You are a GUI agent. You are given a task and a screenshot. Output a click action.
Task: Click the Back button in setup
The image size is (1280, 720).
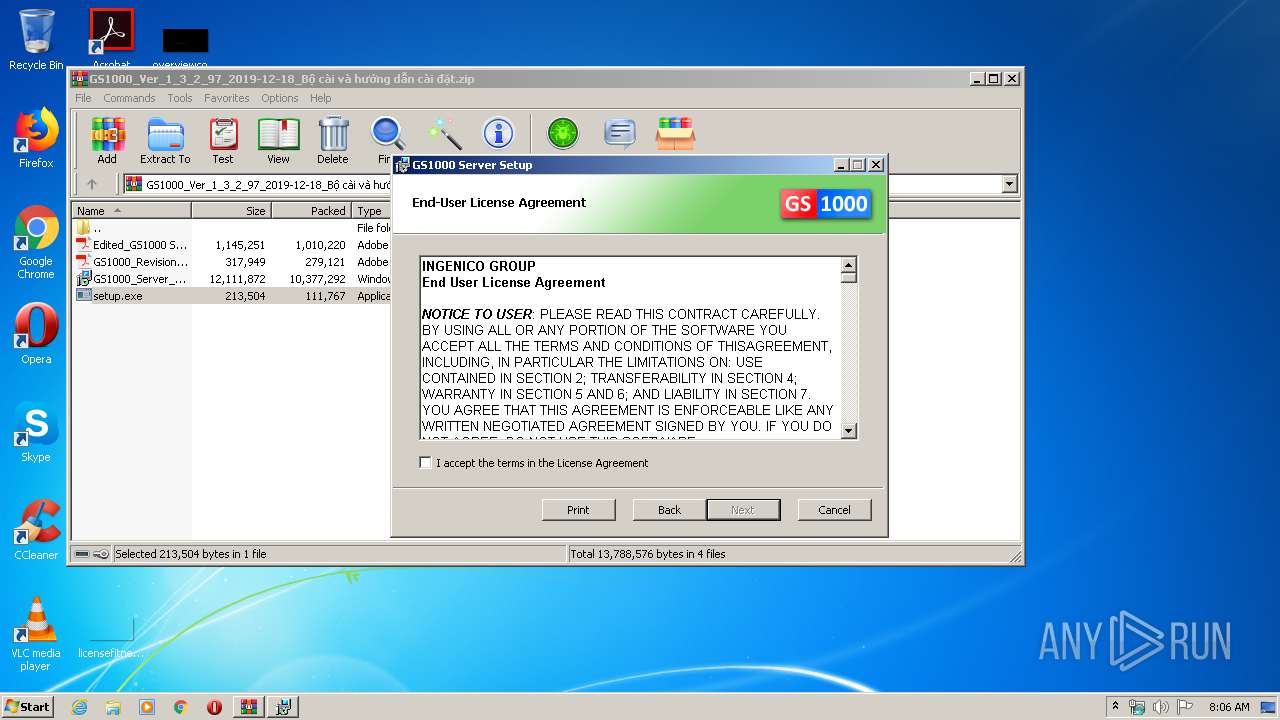[669, 510]
